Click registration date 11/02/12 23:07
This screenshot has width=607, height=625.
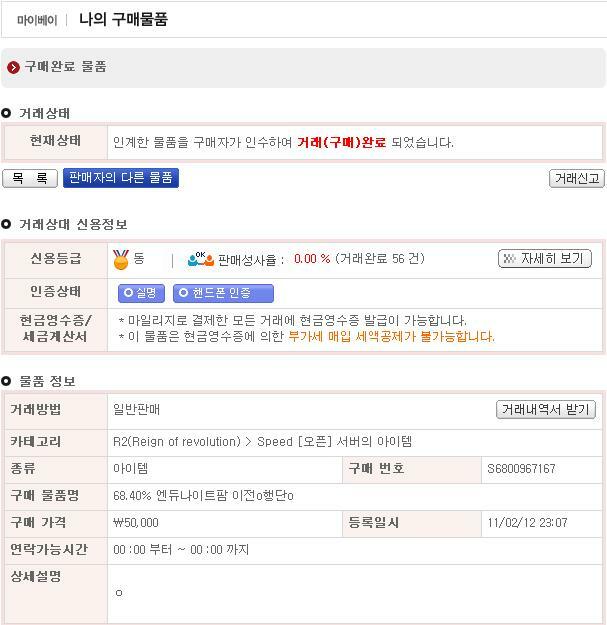coord(527,523)
